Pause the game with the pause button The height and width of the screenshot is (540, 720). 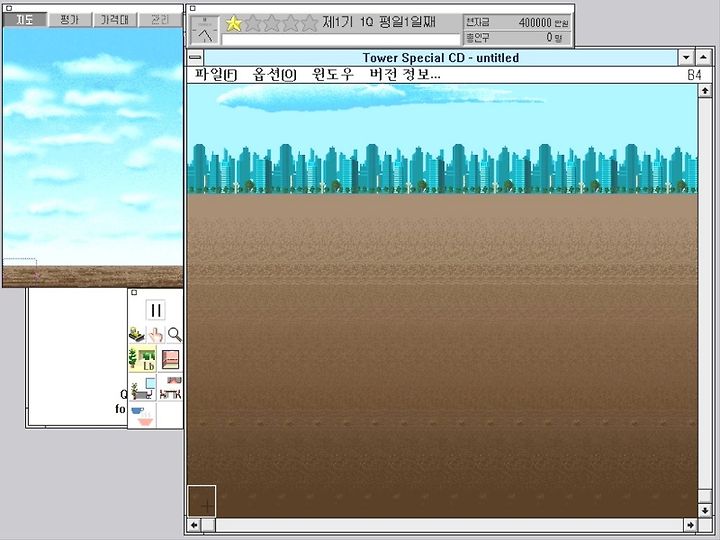155,310
